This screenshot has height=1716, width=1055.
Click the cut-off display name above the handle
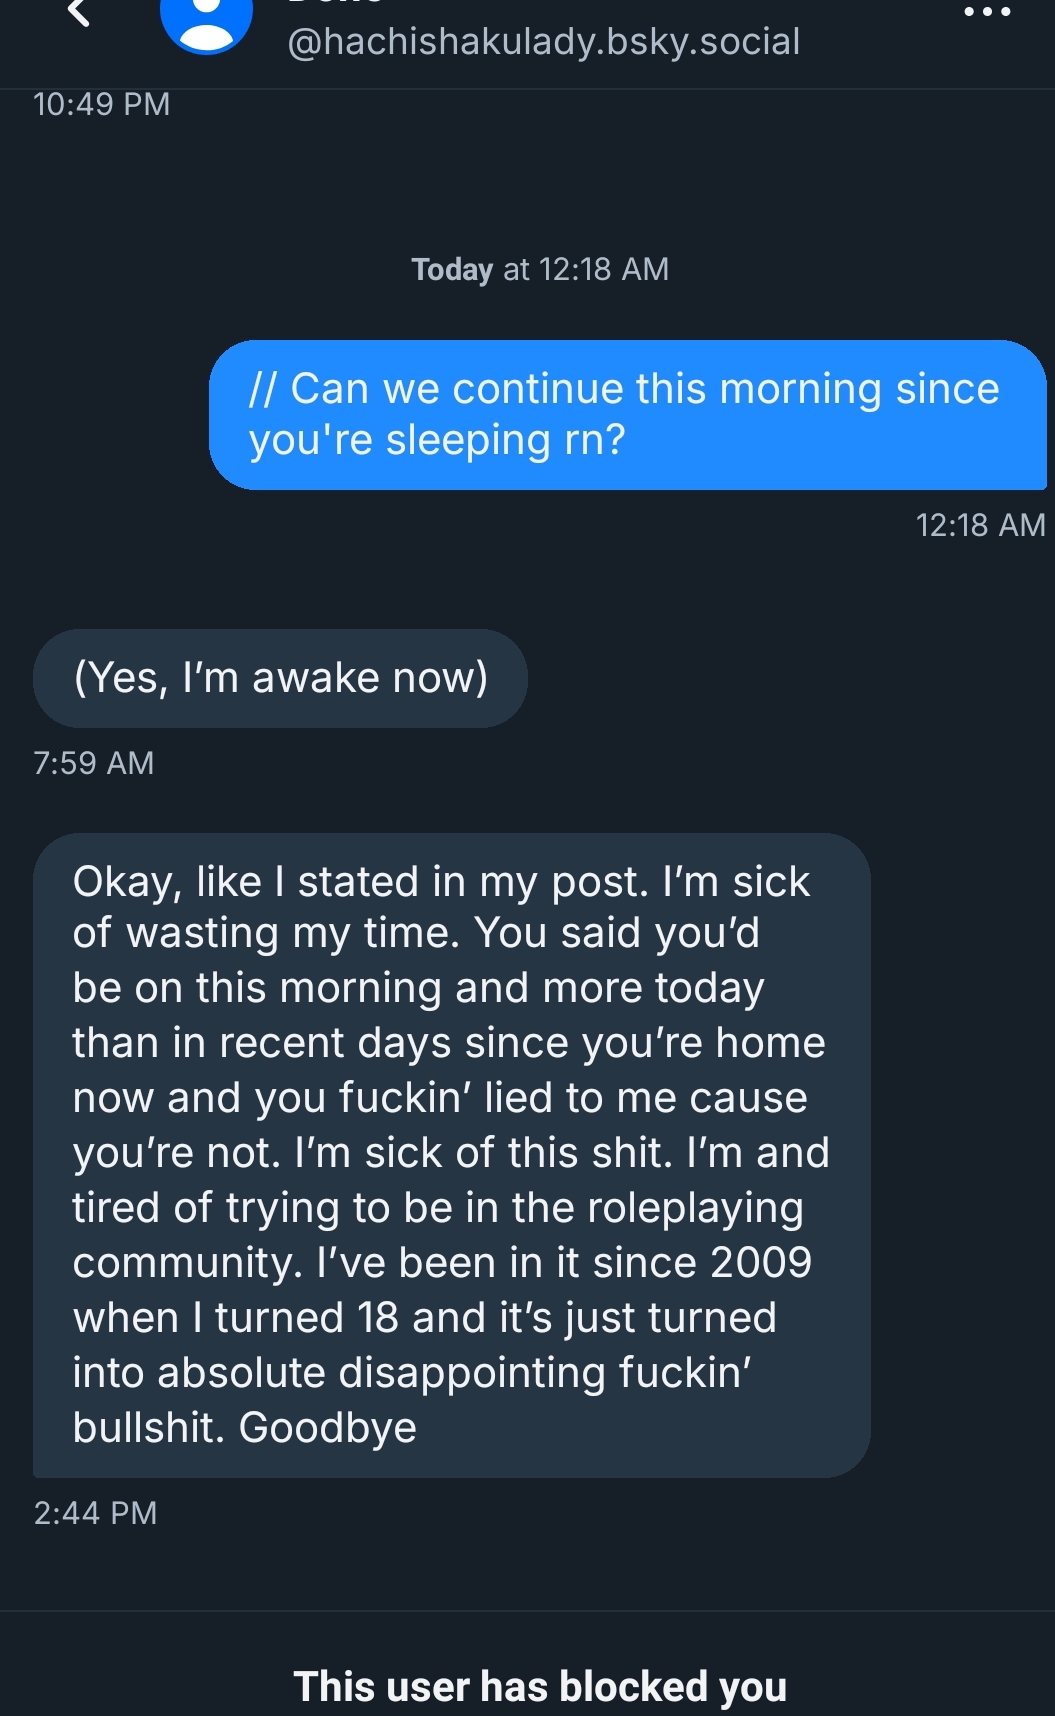click(x=335, y=4)
